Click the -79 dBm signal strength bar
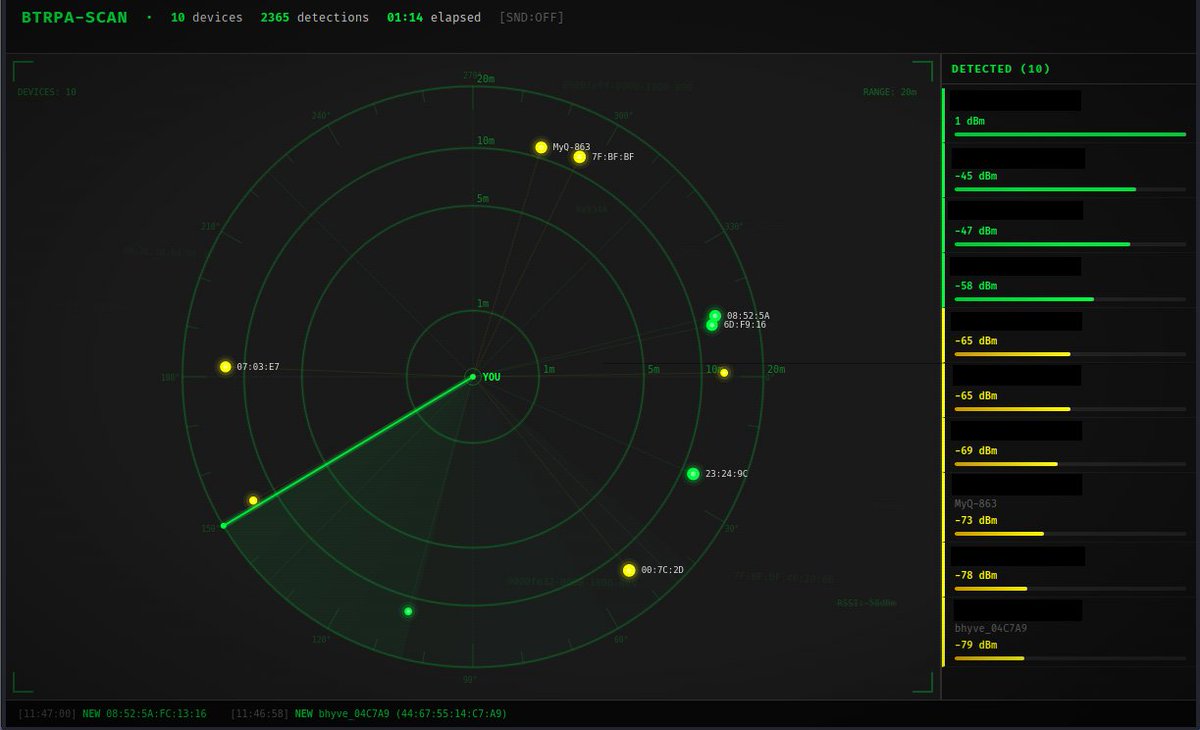This screenshot has width=1200, height=730. (x=1070, y=658)
